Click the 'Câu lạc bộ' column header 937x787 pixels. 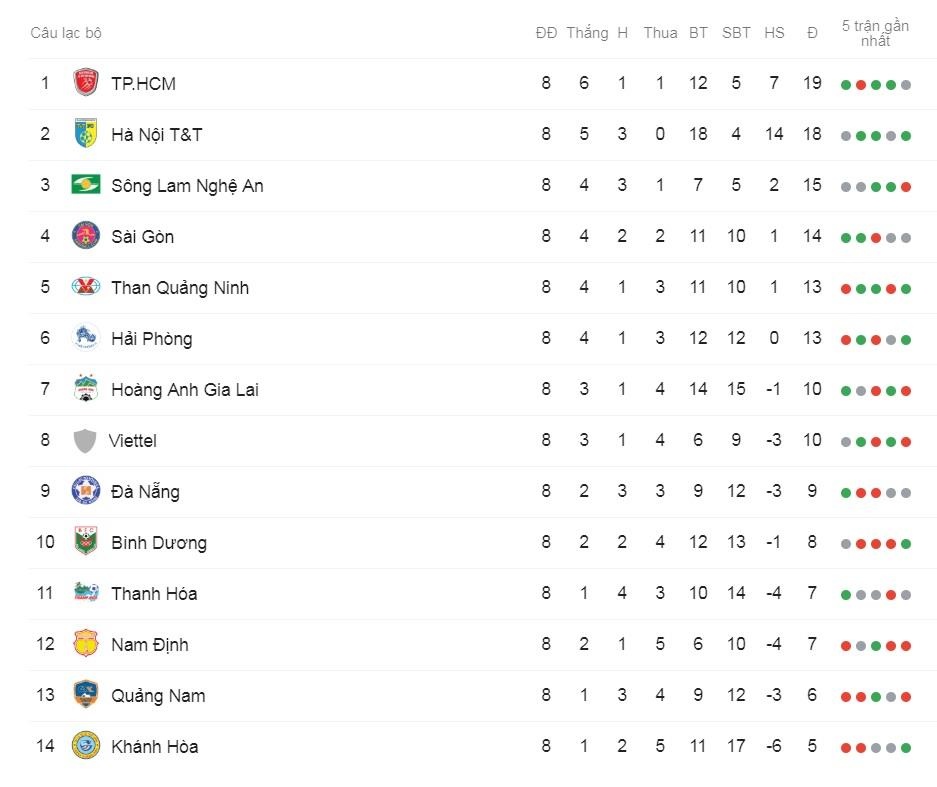pos(66,33)
